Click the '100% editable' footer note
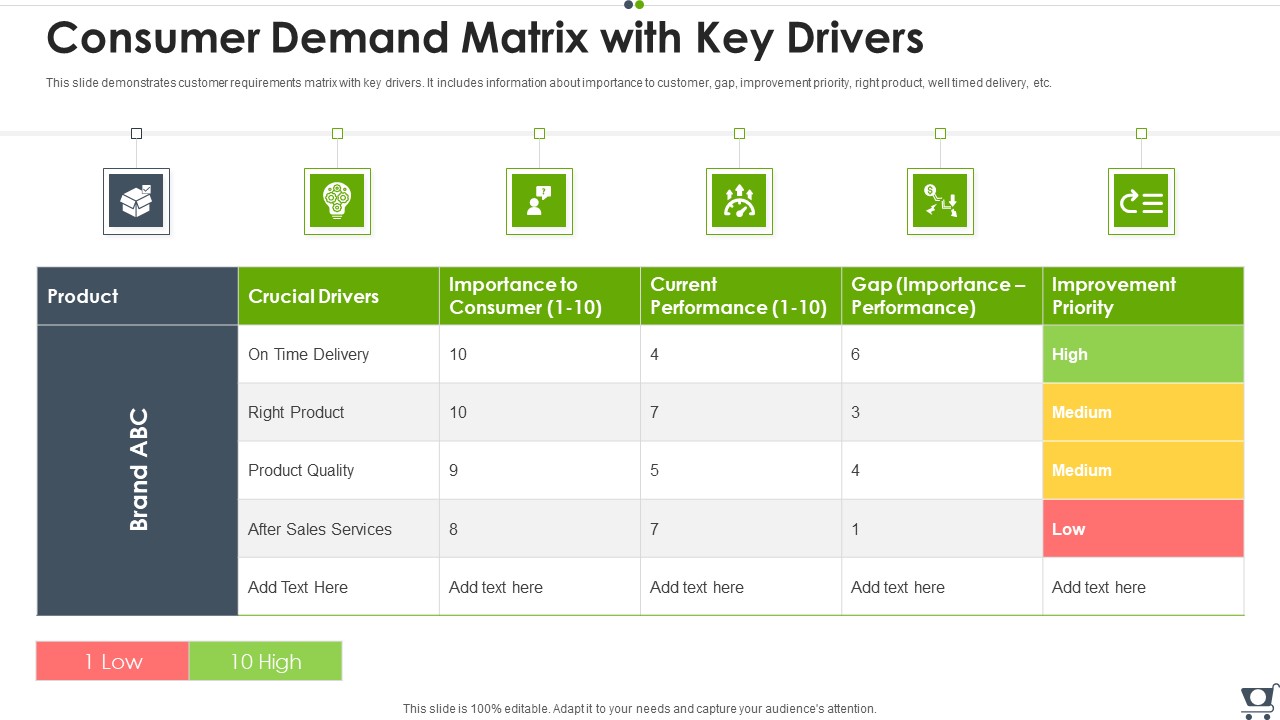The width and height of the screenshot is (1280, 720). [x=640, y=708]
